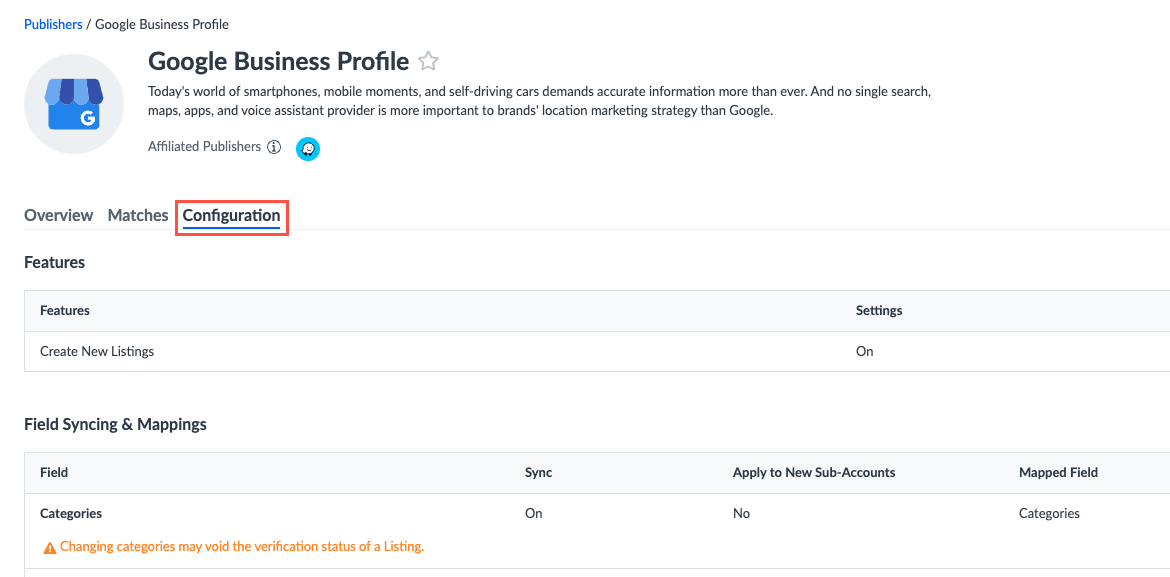Viewport: 1170px width, 577px height.
Task: Click the favorite star next to the title
Action: click(x=428, y=62)
